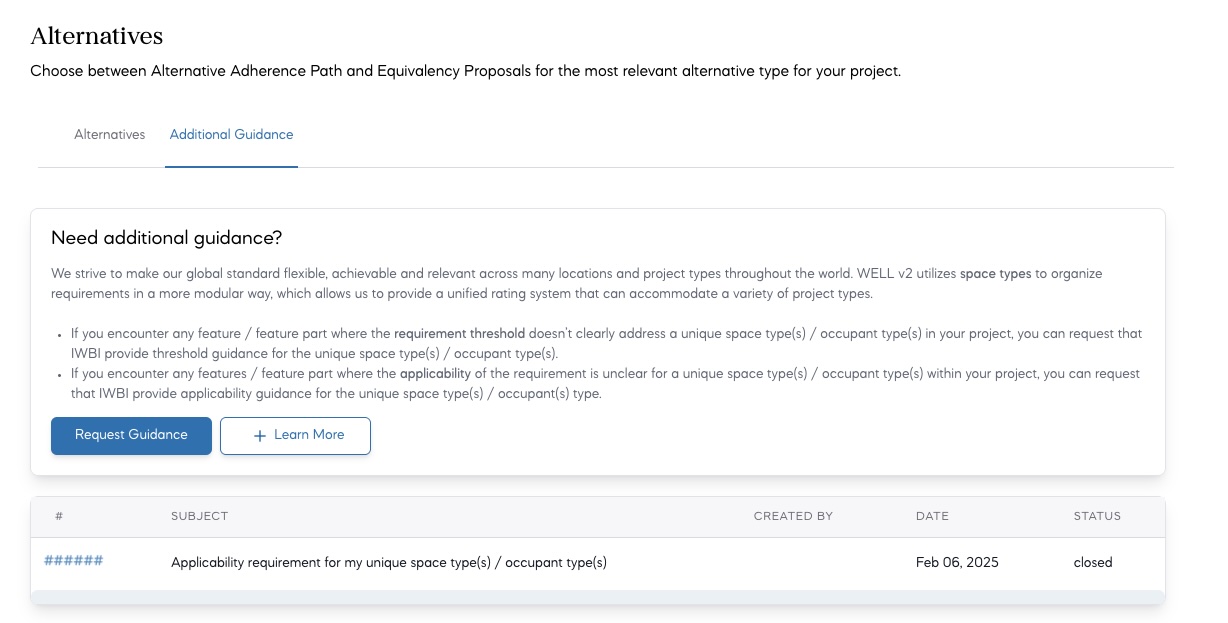Sort by the CREATED BY column header

point(793,516)
